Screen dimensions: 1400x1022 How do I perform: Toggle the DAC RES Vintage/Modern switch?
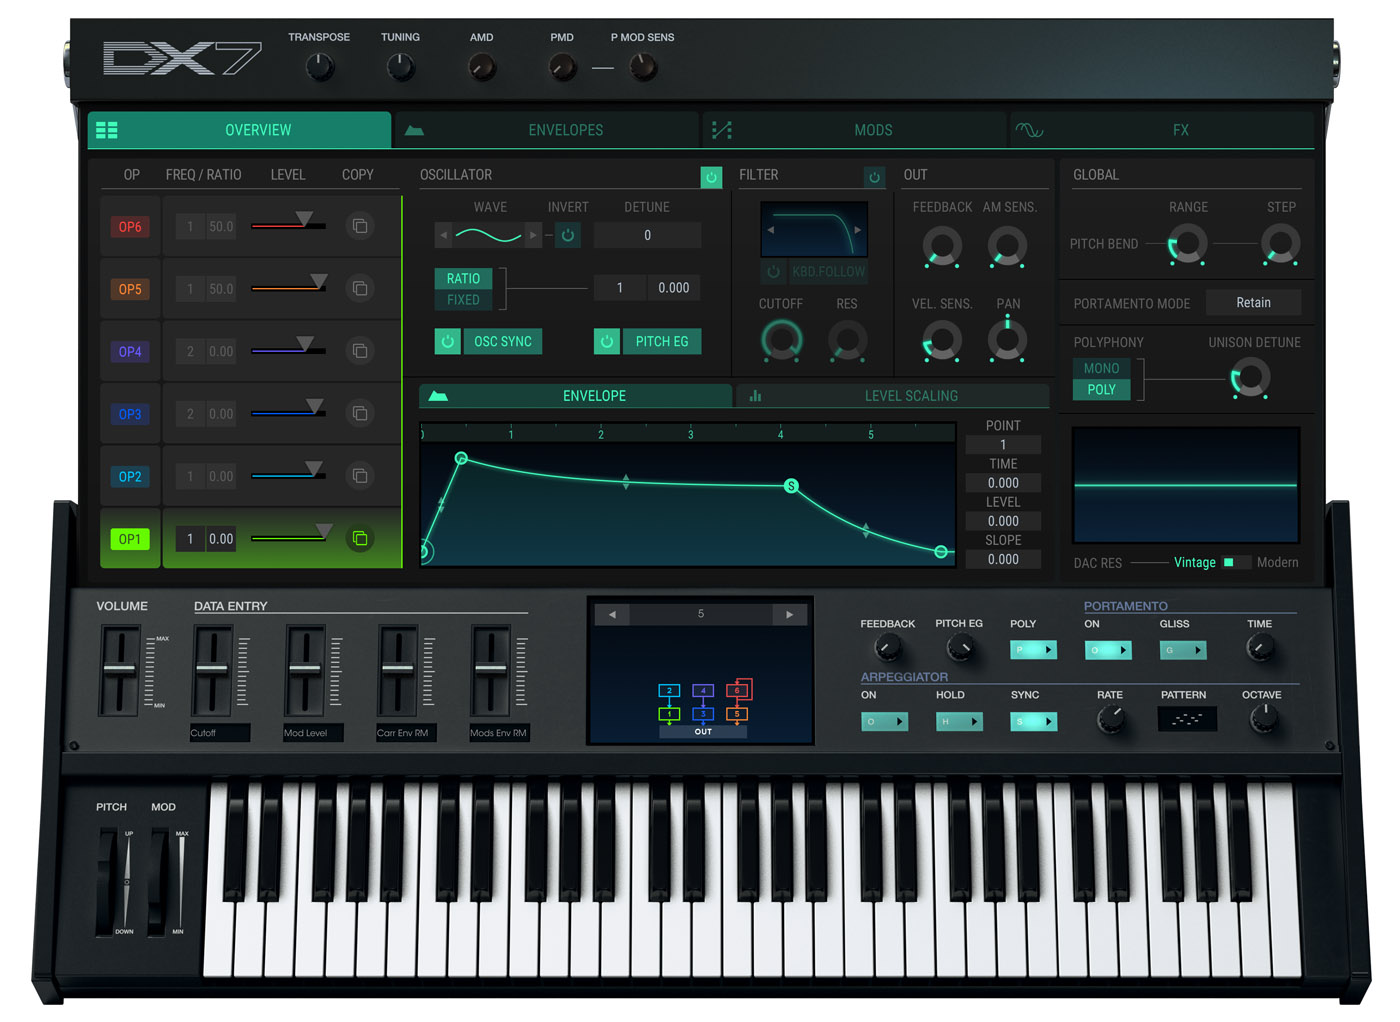pos(1236,563)
